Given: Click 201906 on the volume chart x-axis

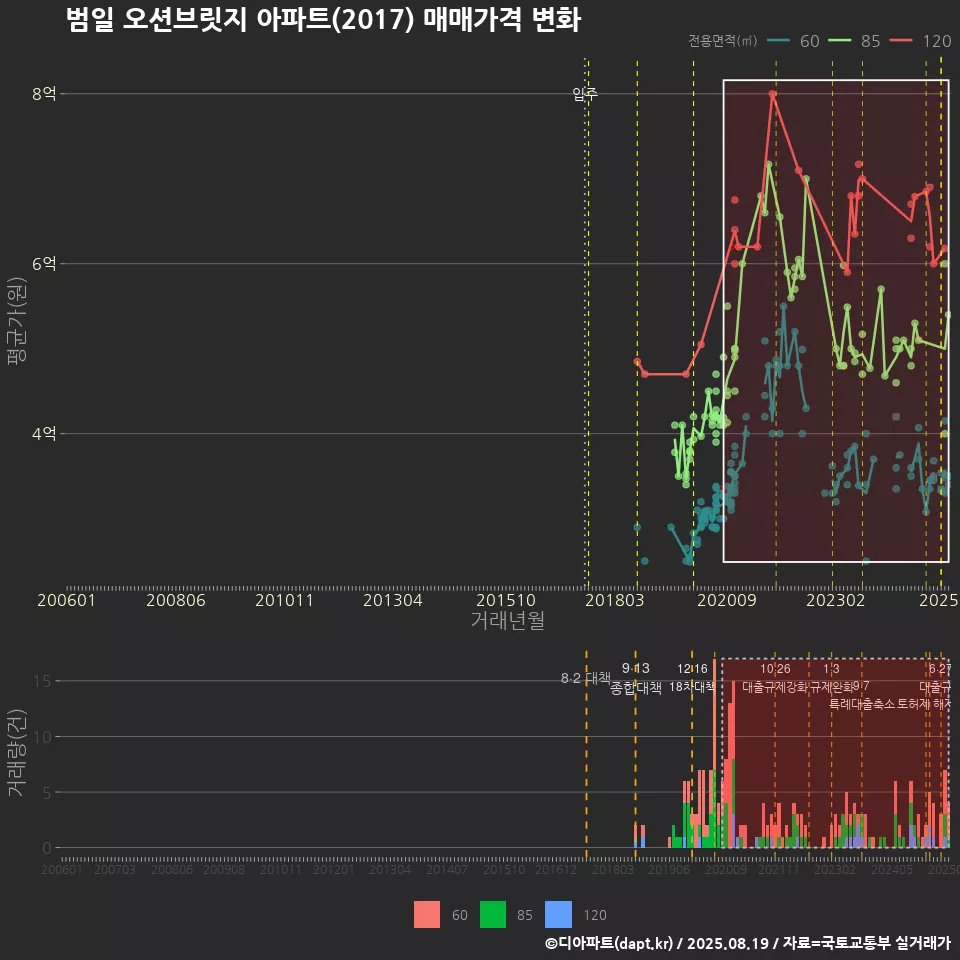Looking at the screenshot, I should pos(669,869).
